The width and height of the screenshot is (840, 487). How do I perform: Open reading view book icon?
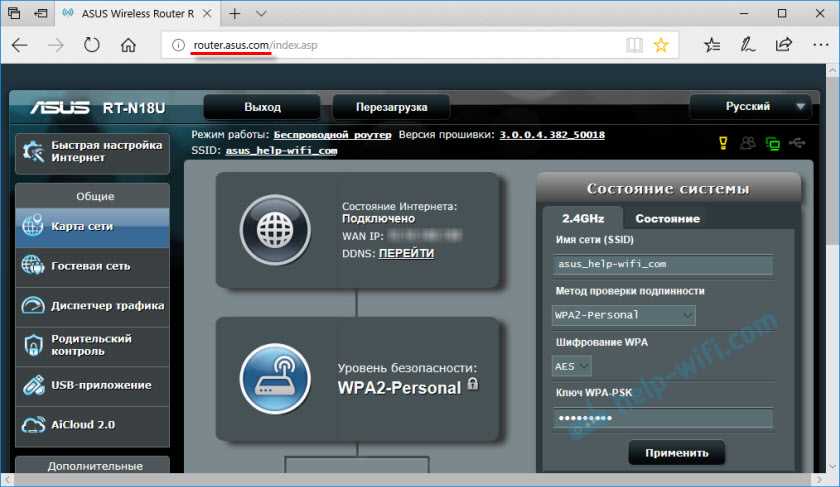tap(634, 45)
